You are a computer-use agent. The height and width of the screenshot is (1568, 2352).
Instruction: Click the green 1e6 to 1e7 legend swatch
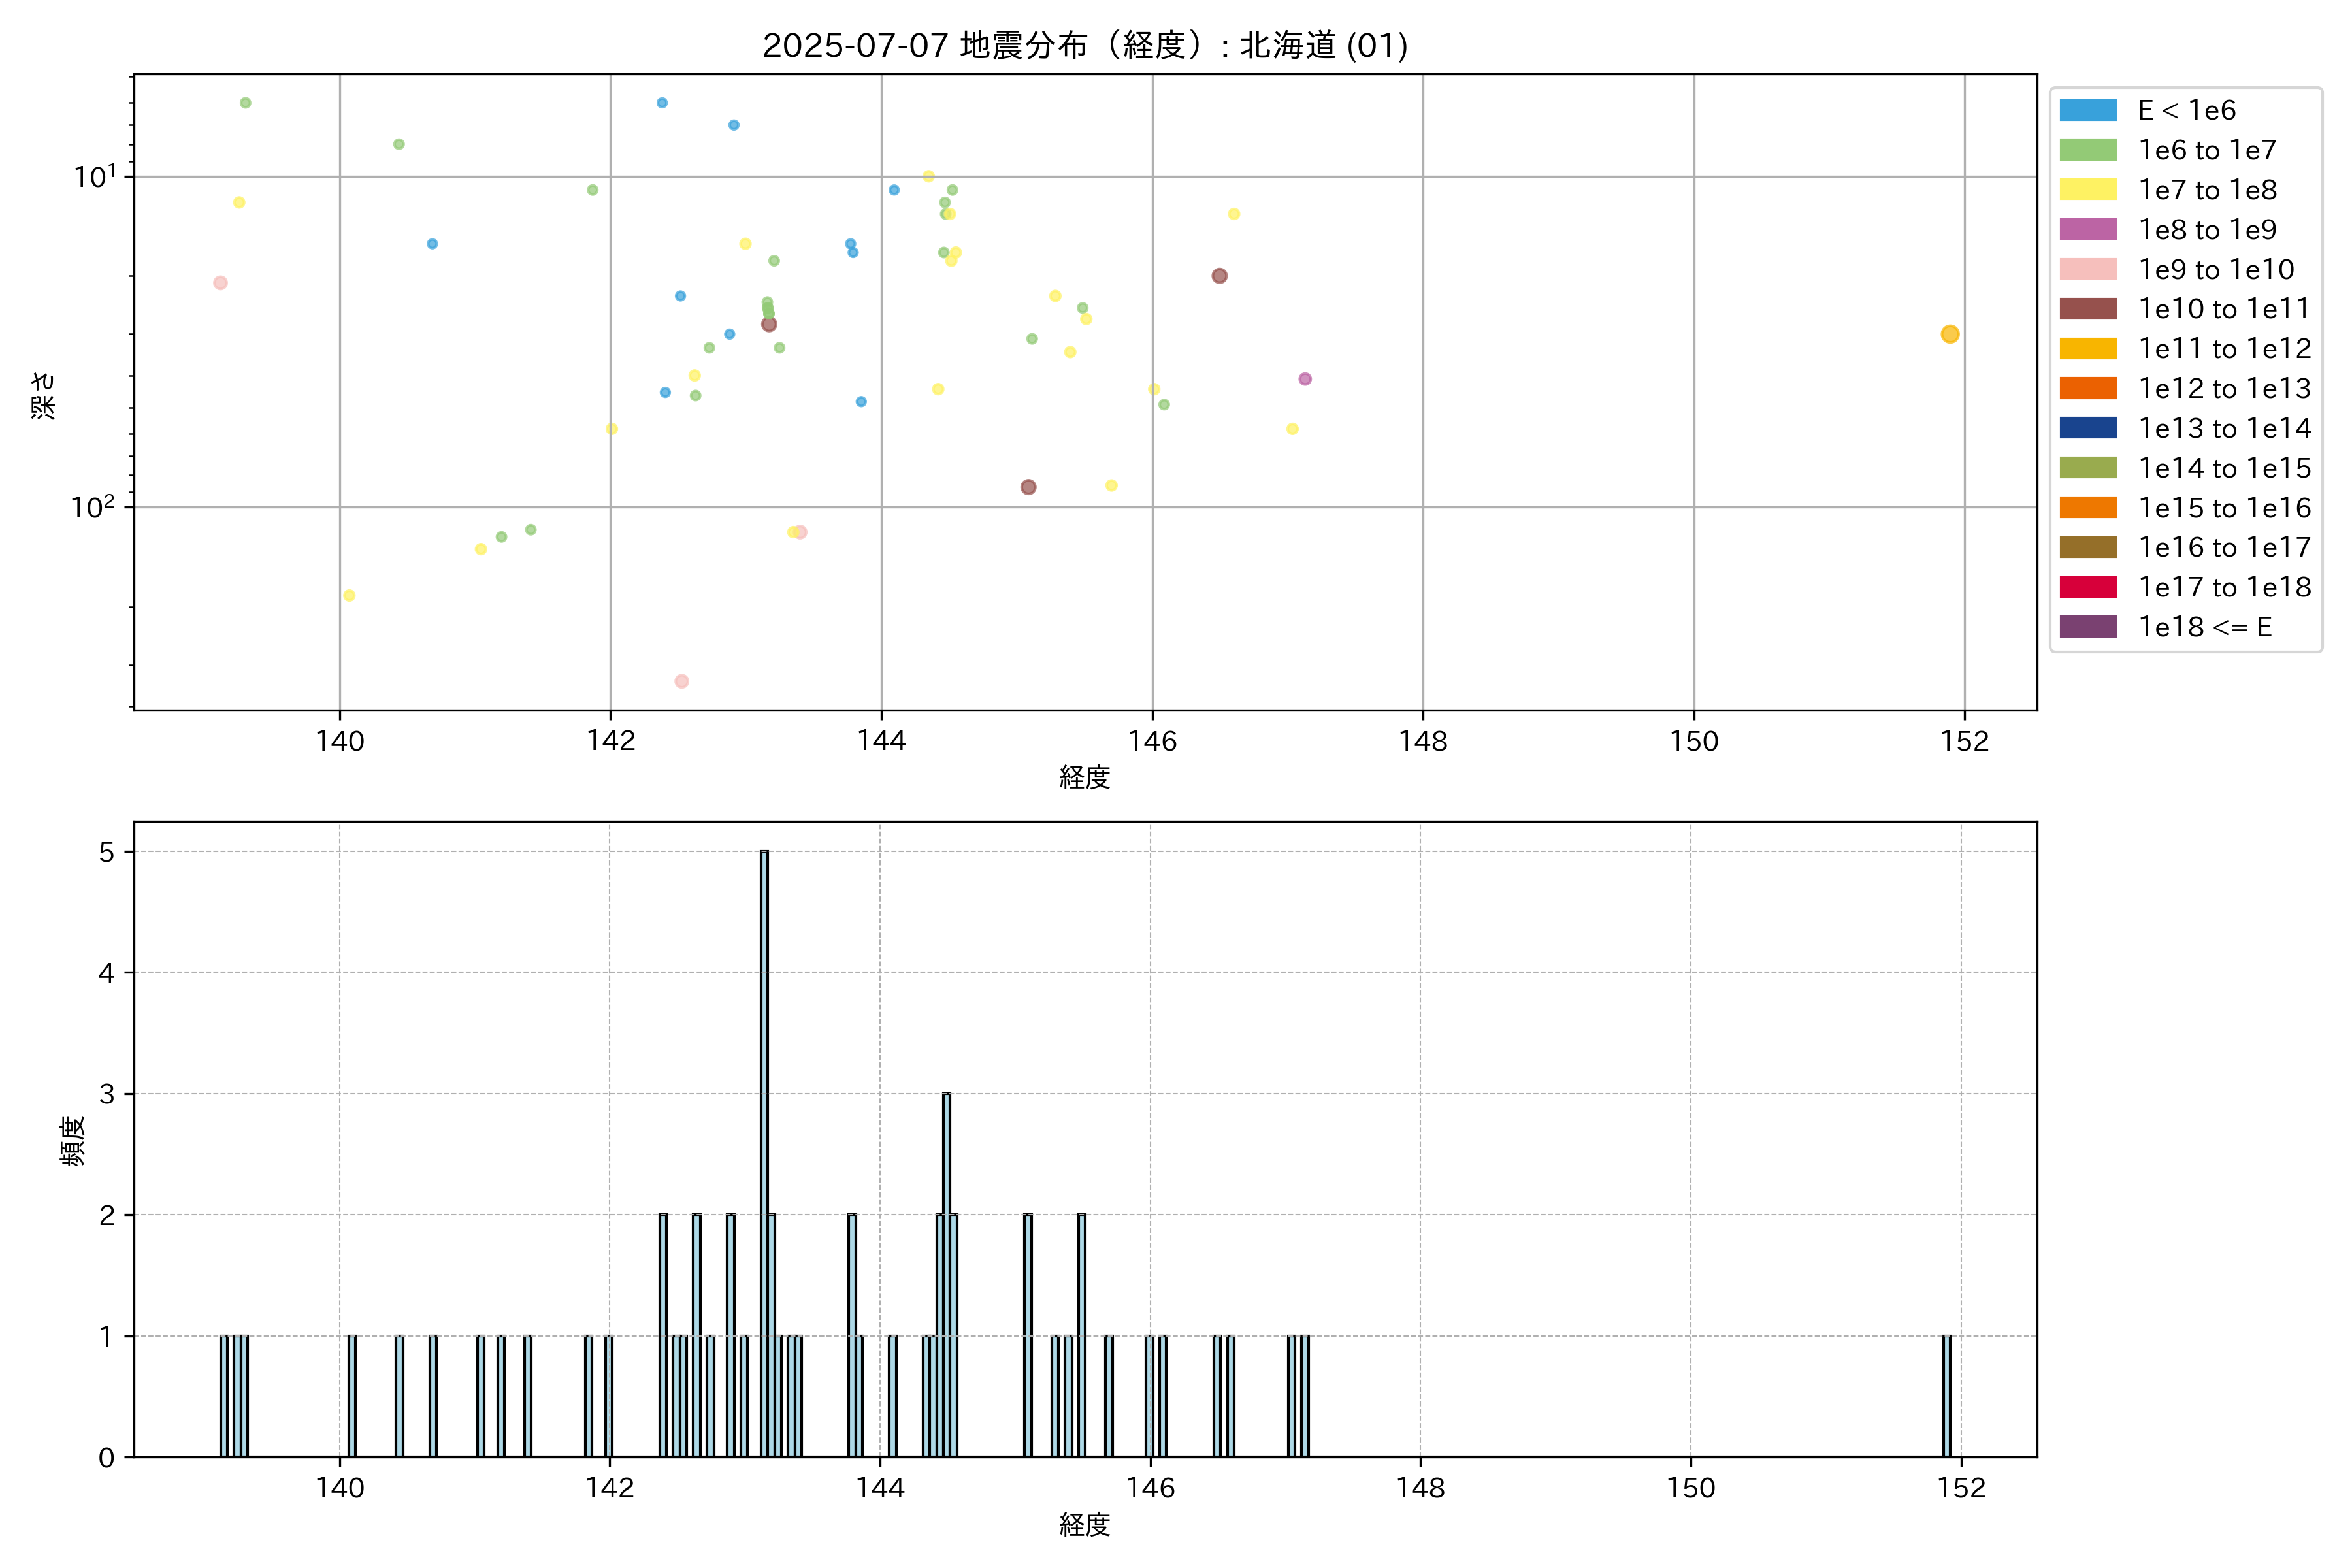pos(2087,150)
